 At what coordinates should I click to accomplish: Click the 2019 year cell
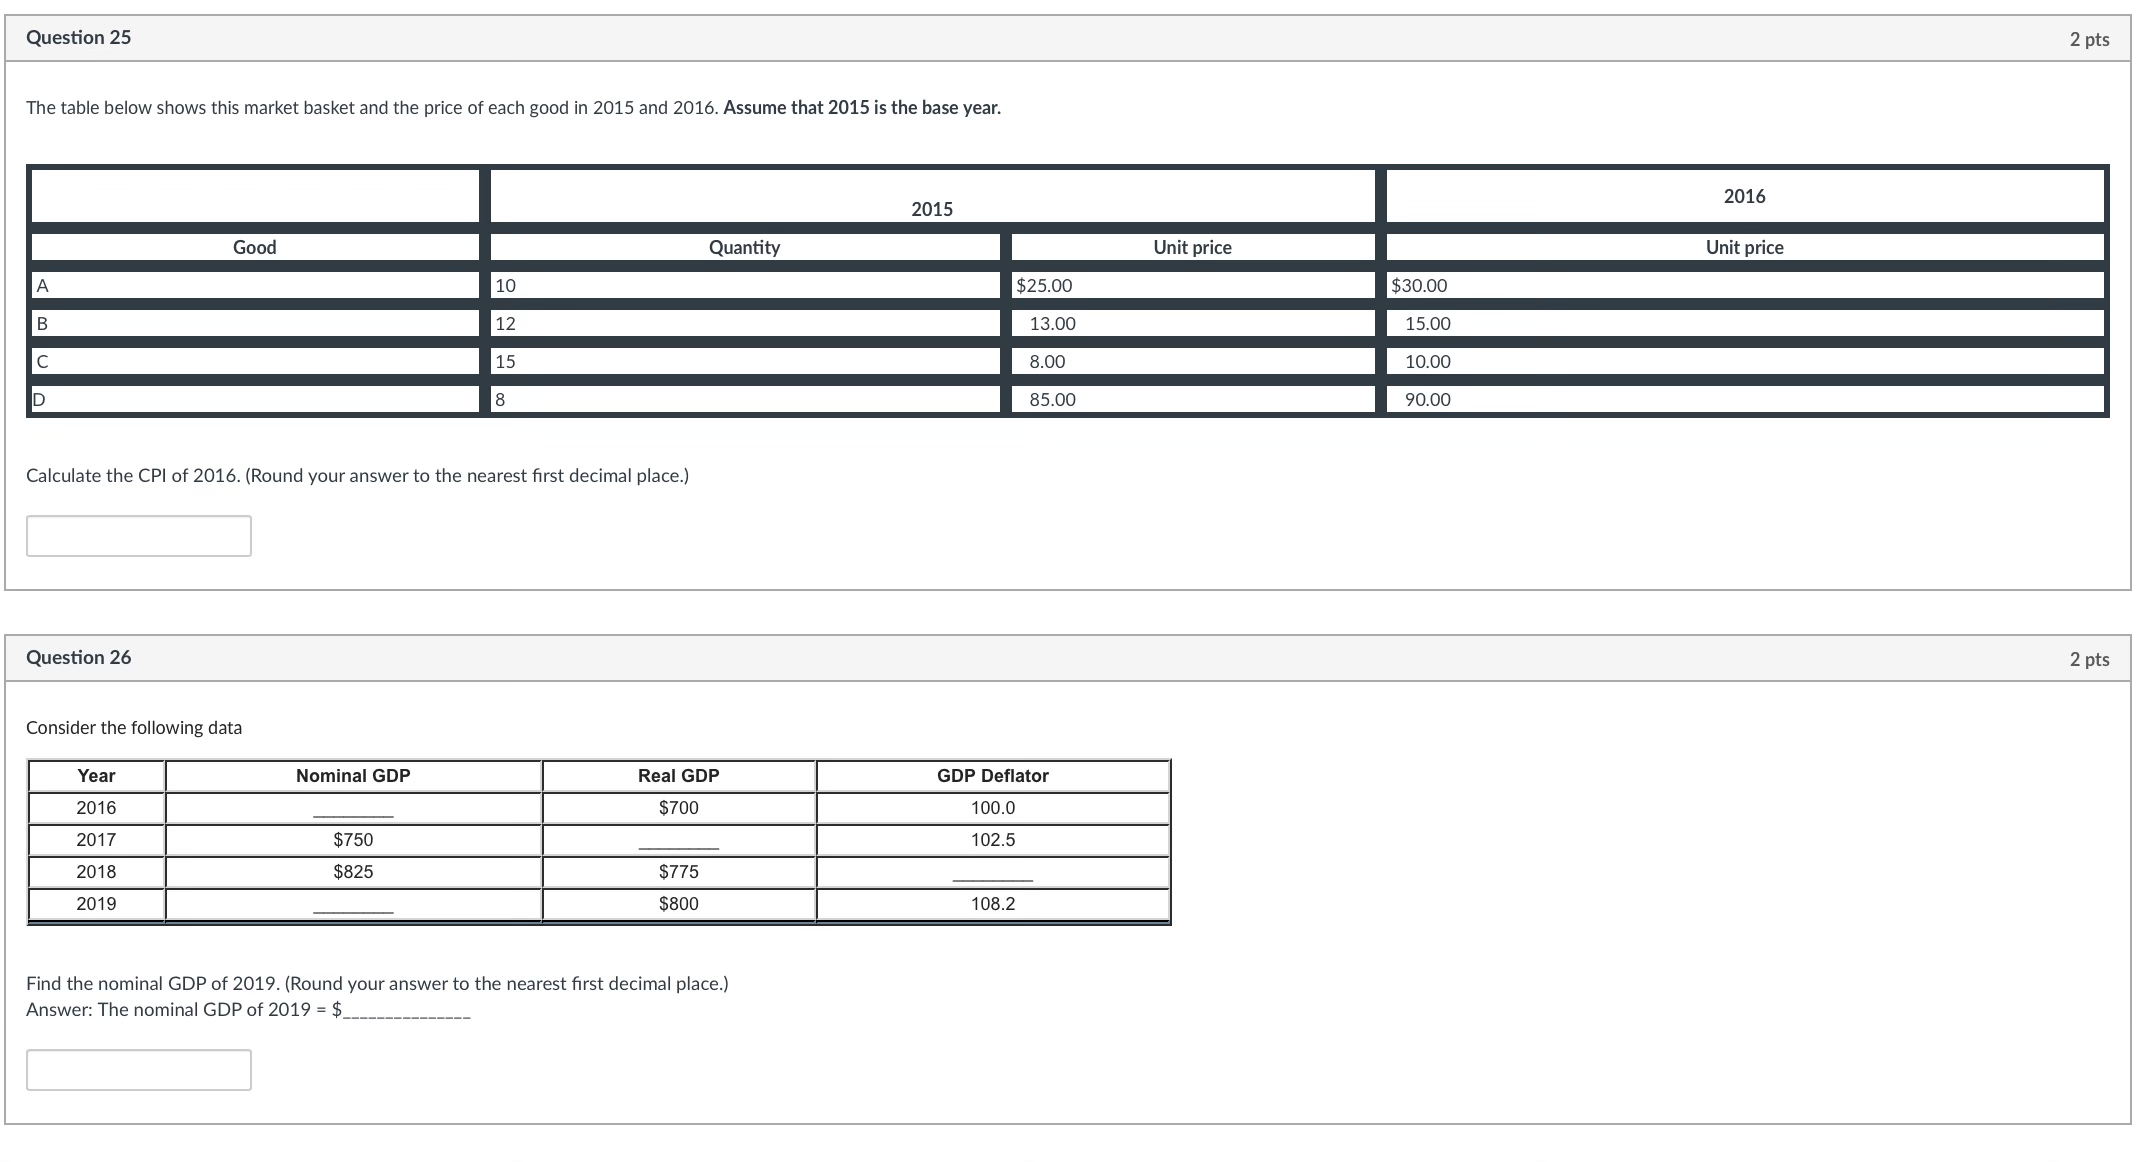click(96, 904)
